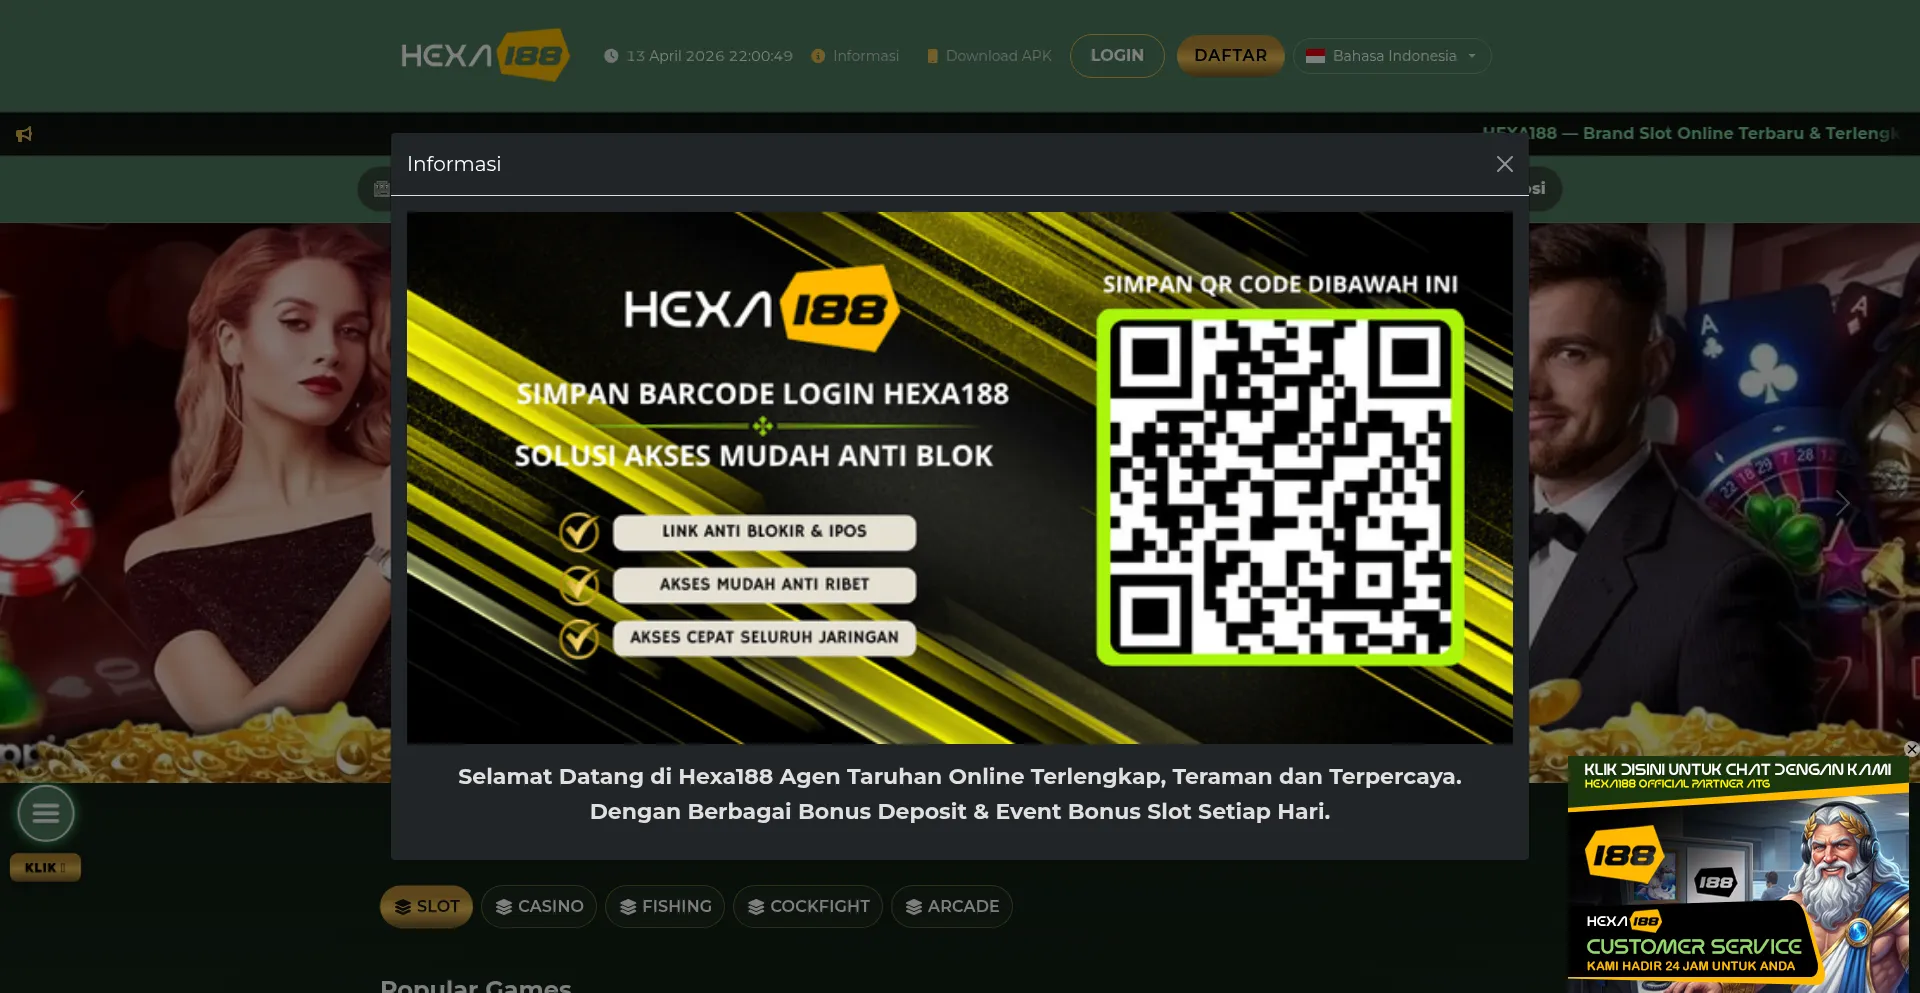Image resolution: width=1920 pixels, height=993 pixels.
Task: Select the ARCADE category tab
Action: click(952, 906)
